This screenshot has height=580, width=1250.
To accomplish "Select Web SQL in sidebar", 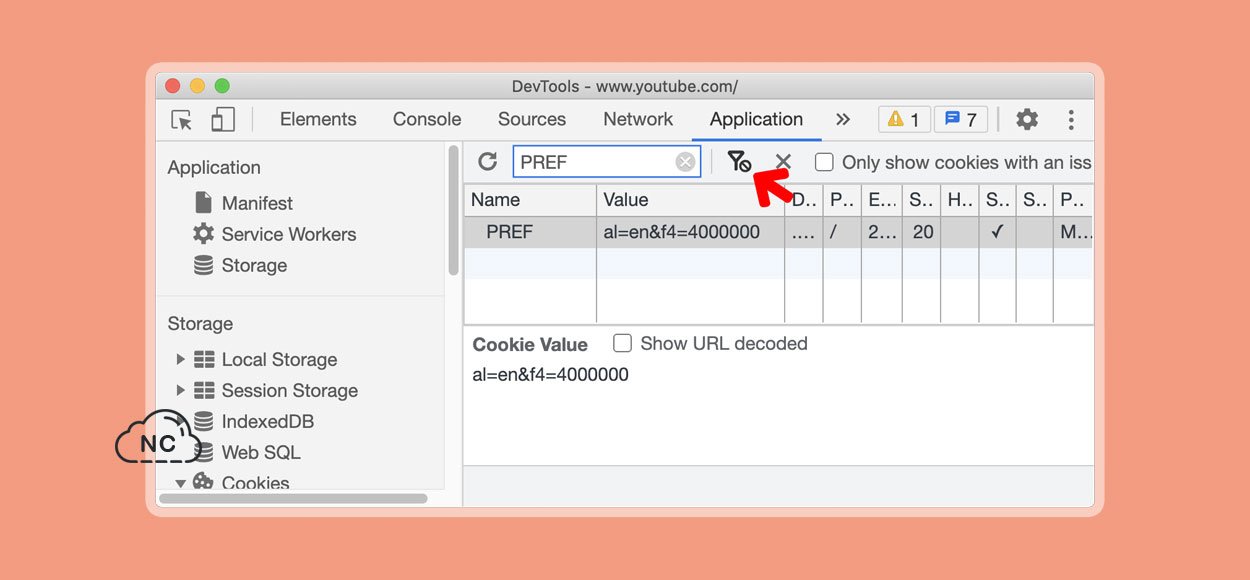I will [261, 452].
